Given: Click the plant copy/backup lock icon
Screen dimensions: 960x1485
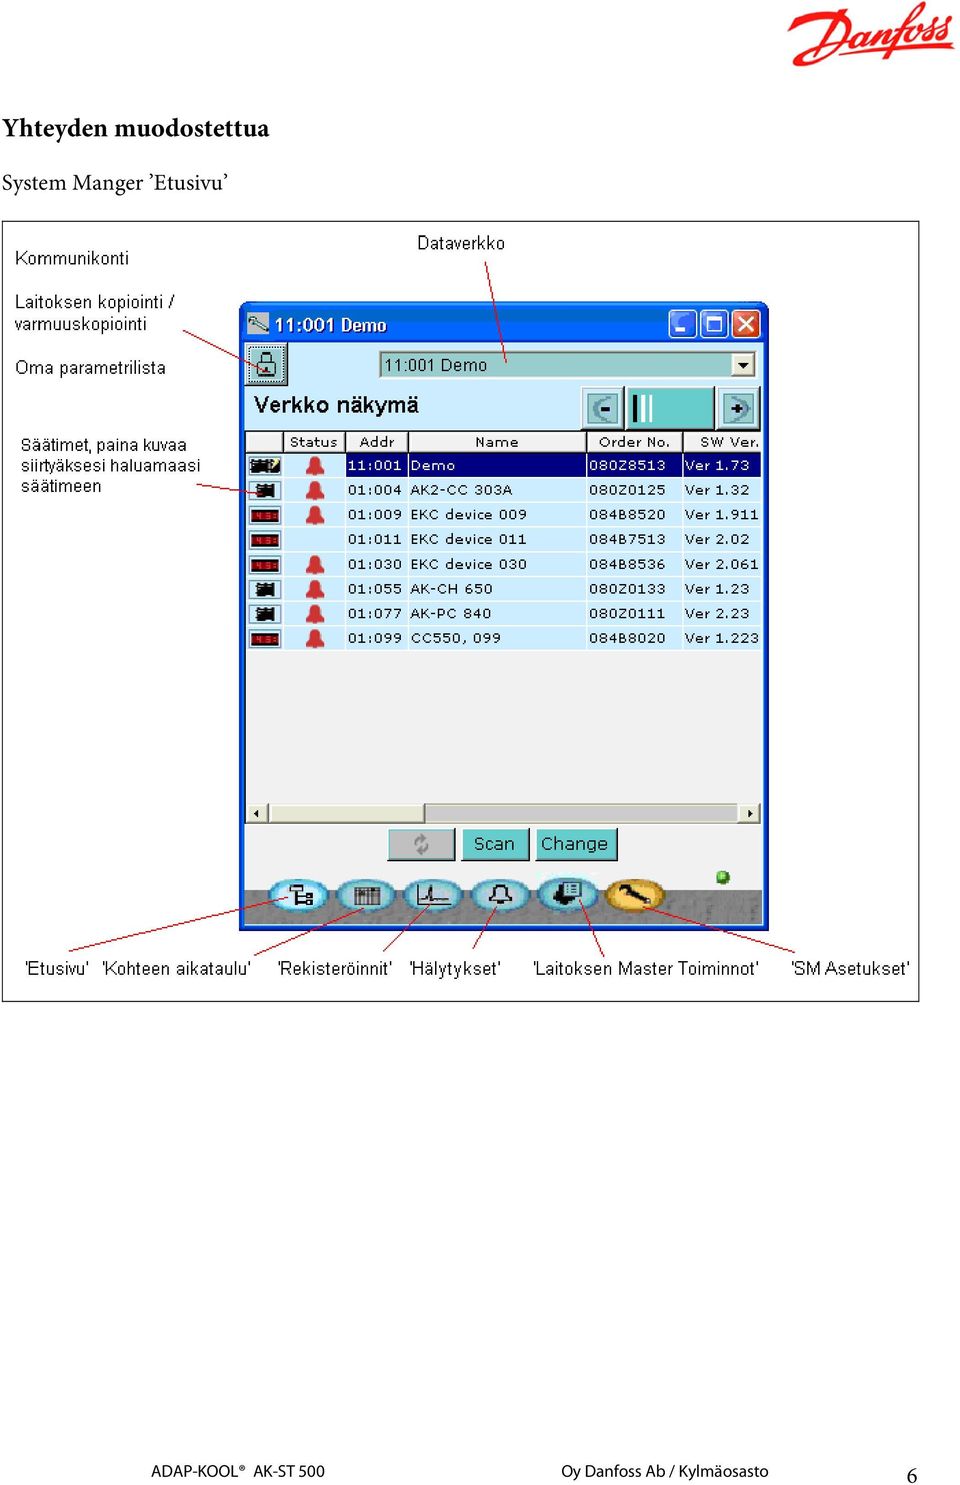Looking at the screenshot, I should [x=266, y=364].
